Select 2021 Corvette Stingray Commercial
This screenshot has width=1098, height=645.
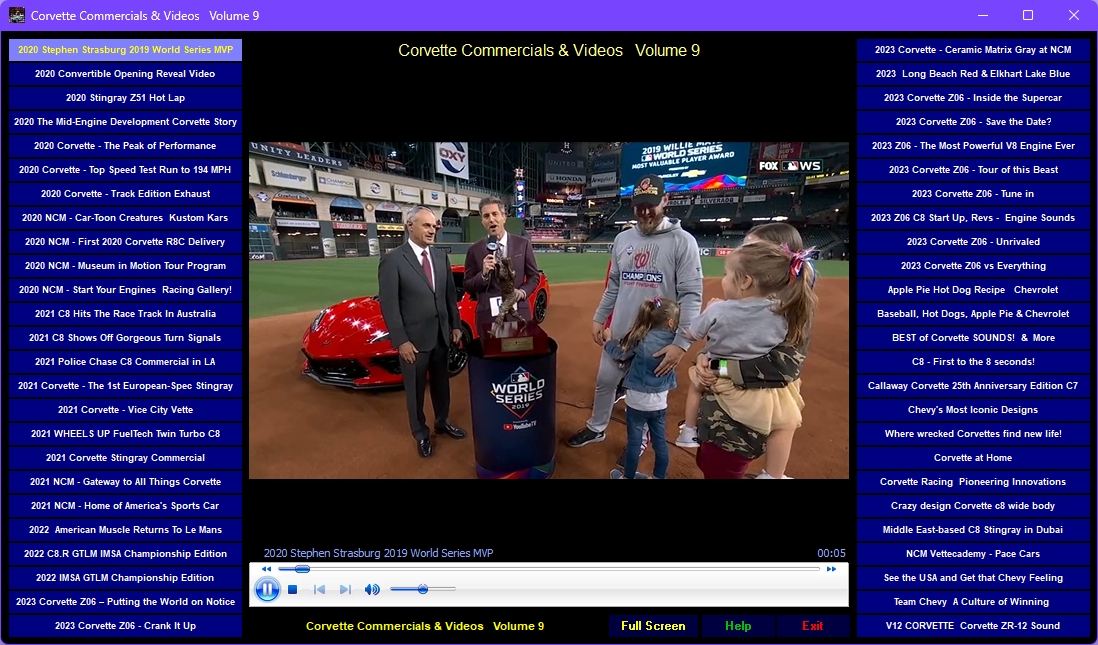(x=125, y=457)
